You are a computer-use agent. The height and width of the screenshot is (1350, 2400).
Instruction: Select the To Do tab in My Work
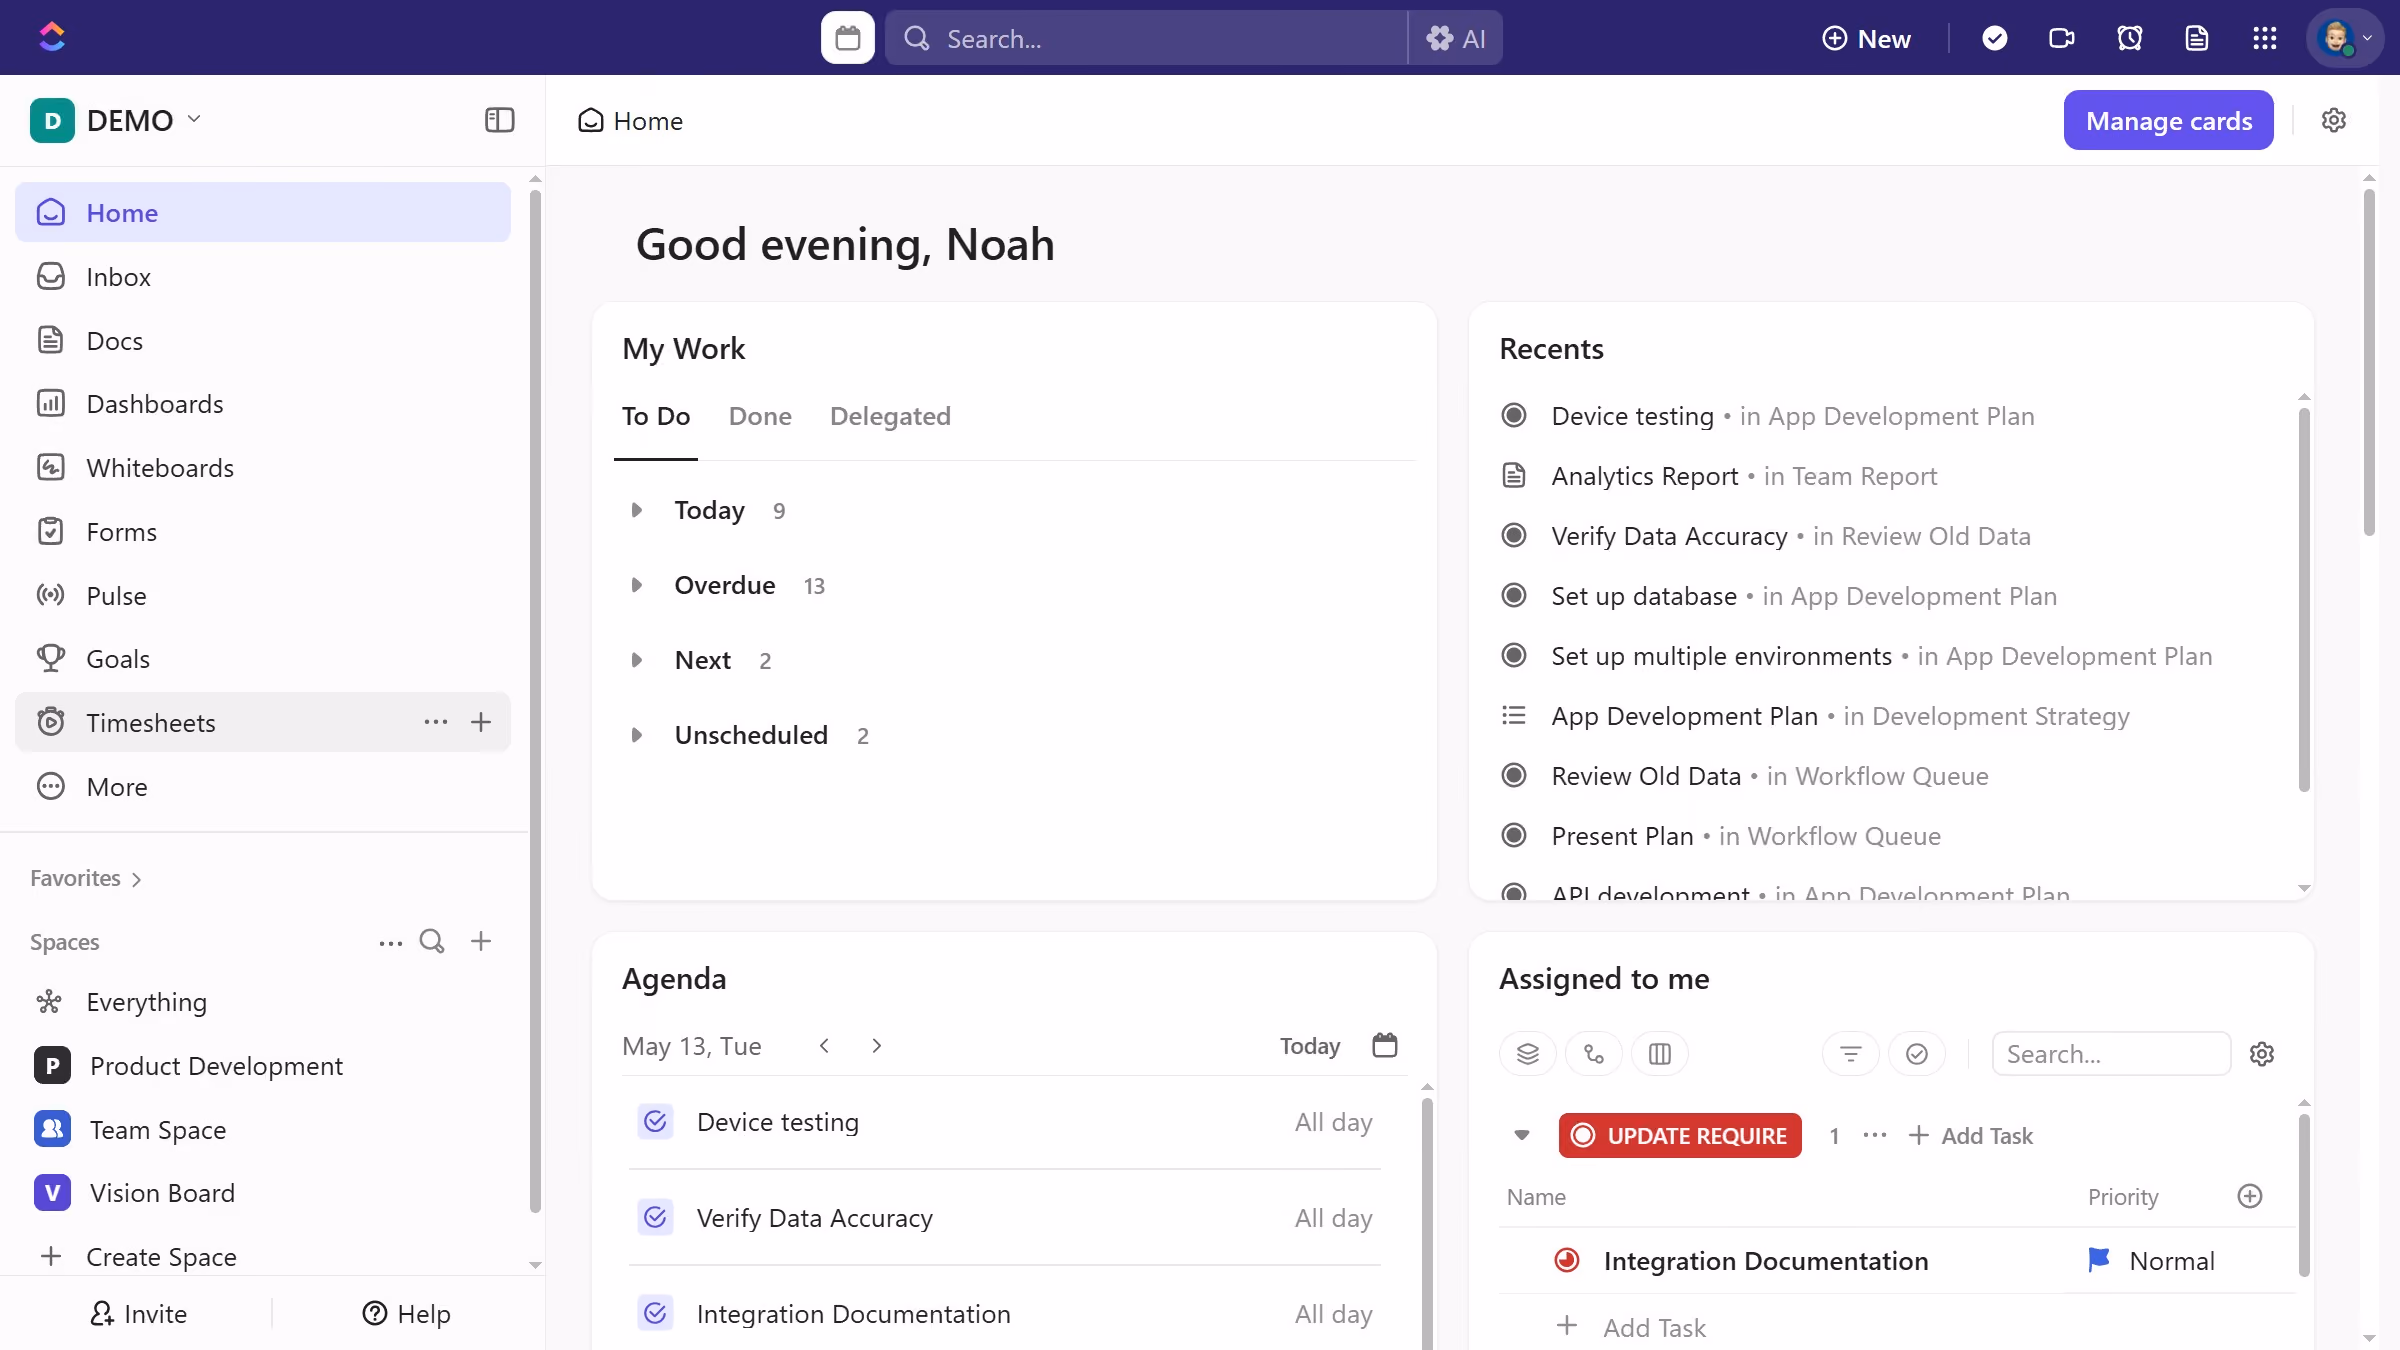pos(656,416)
